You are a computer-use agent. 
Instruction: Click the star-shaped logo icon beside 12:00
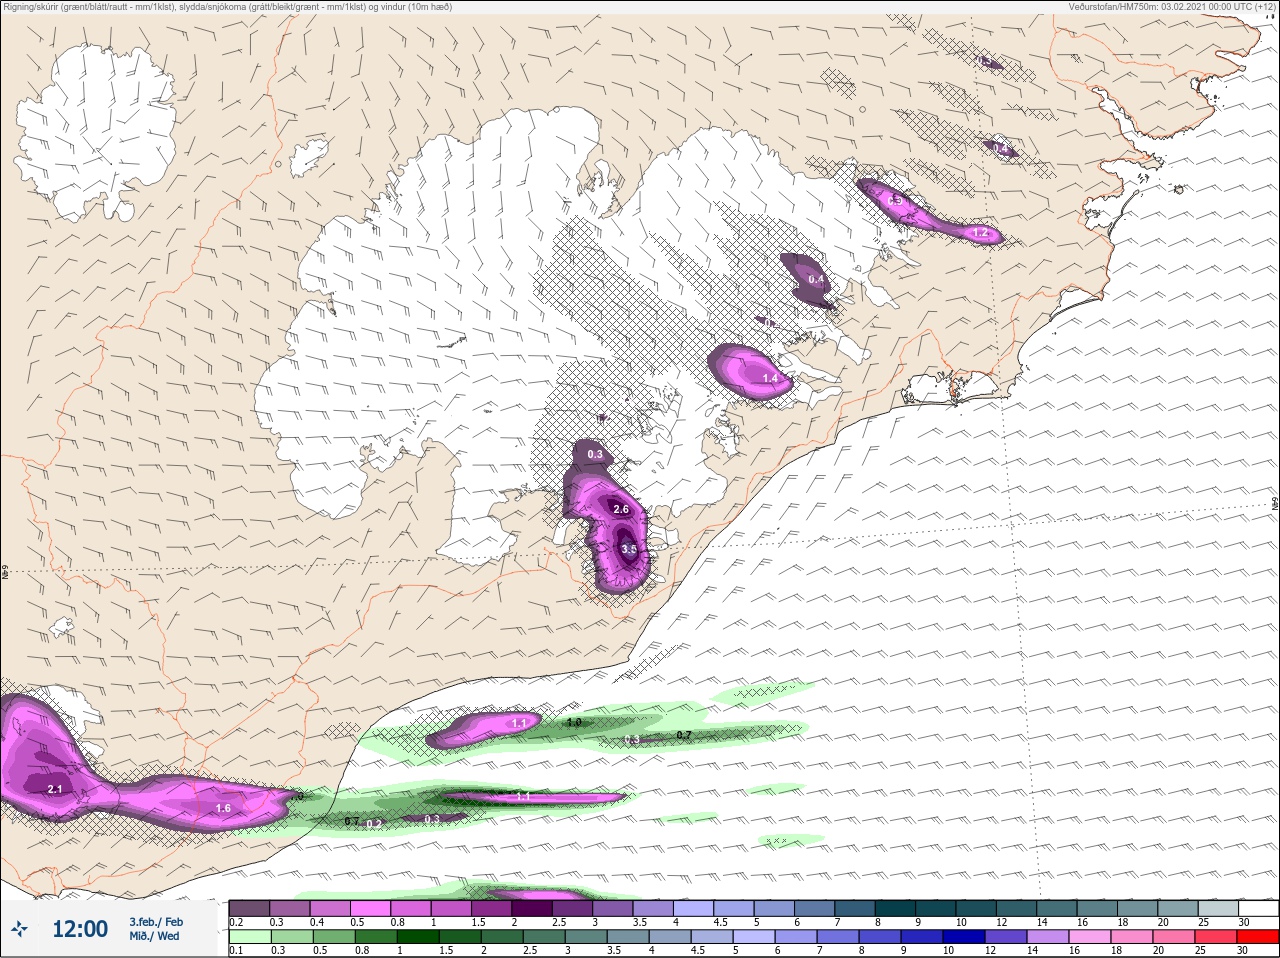[20, 929]
